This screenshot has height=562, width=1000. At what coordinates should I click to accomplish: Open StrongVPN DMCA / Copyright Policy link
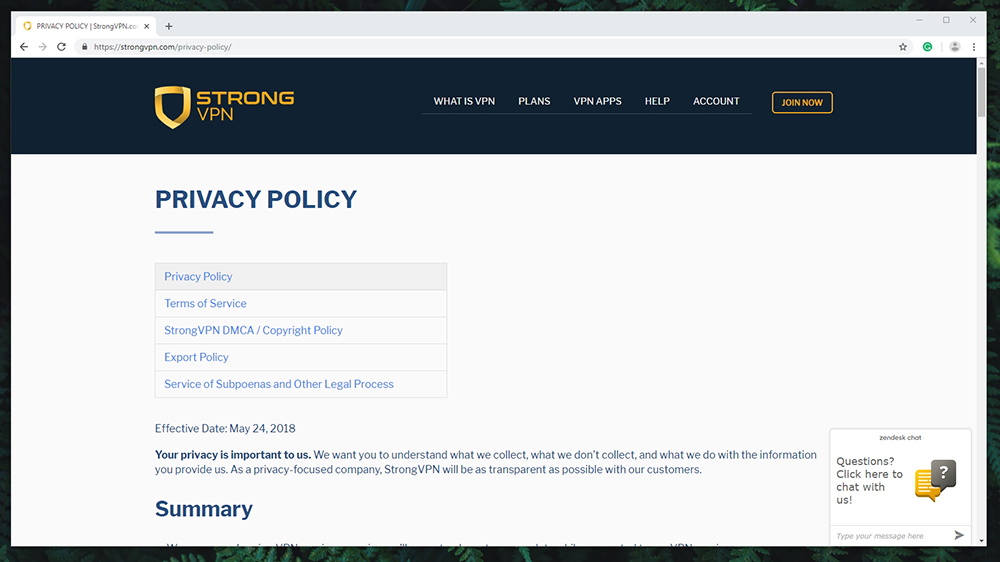[253, 330]
